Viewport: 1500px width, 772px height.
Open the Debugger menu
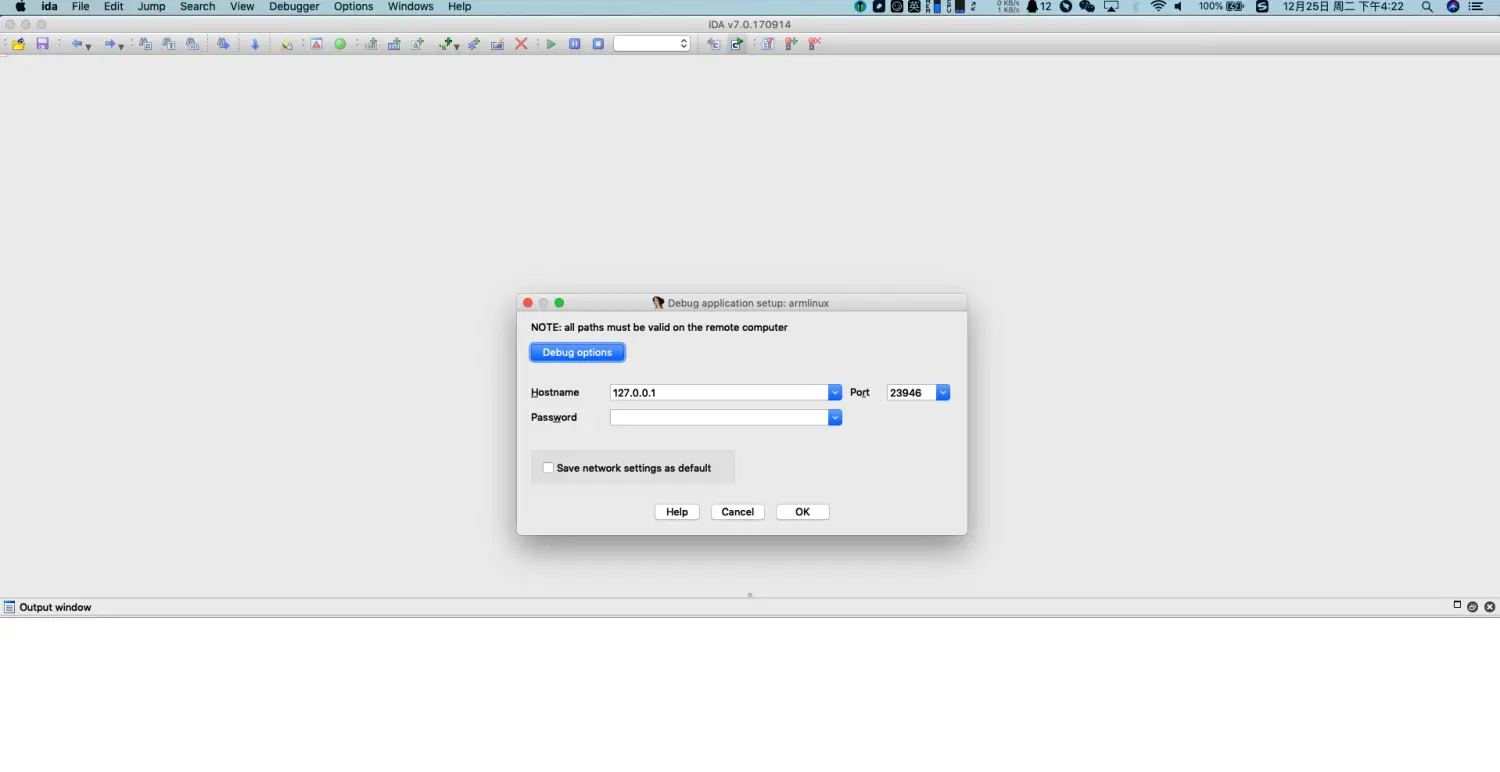tap(294, 6)
